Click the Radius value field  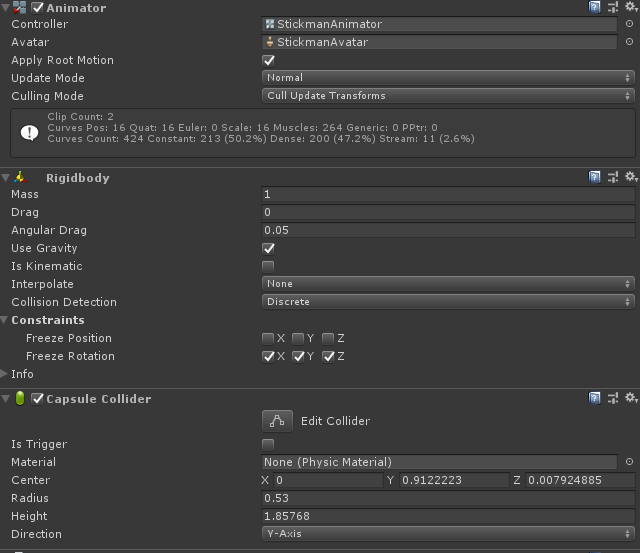448,498
